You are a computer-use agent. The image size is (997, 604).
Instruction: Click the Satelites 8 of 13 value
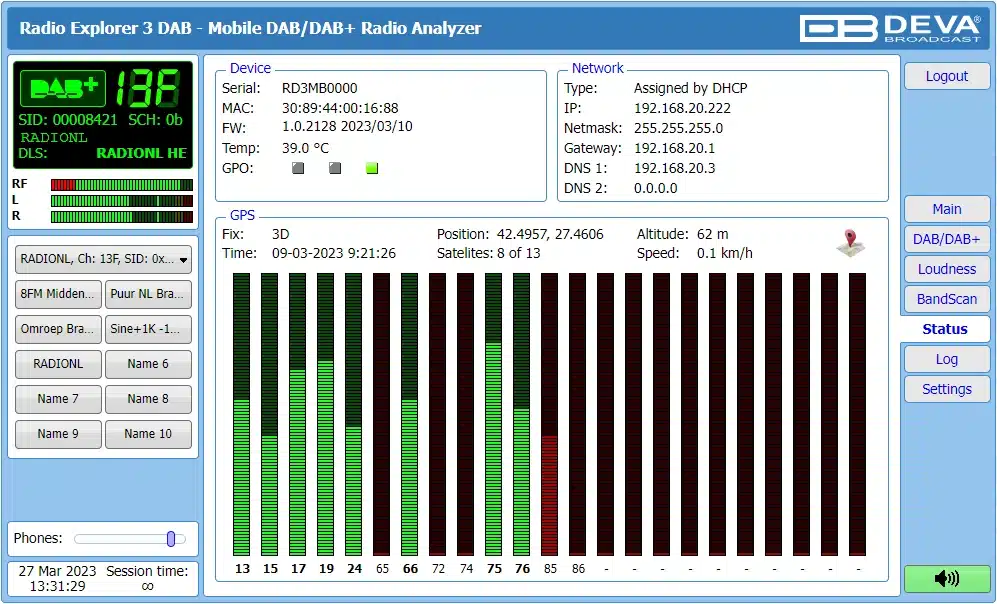[519, 253]
